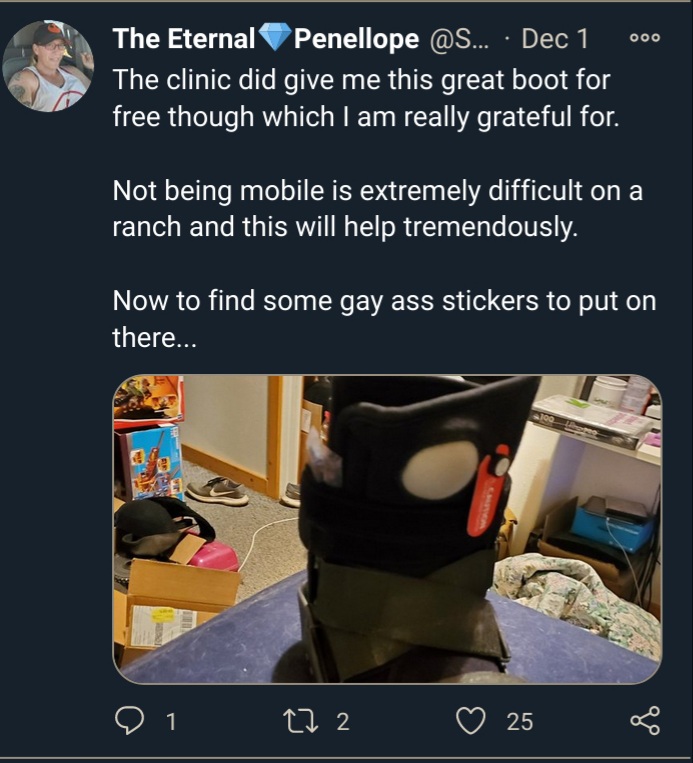
Task: Expand the attached boot photo
Action: [387, 529]
